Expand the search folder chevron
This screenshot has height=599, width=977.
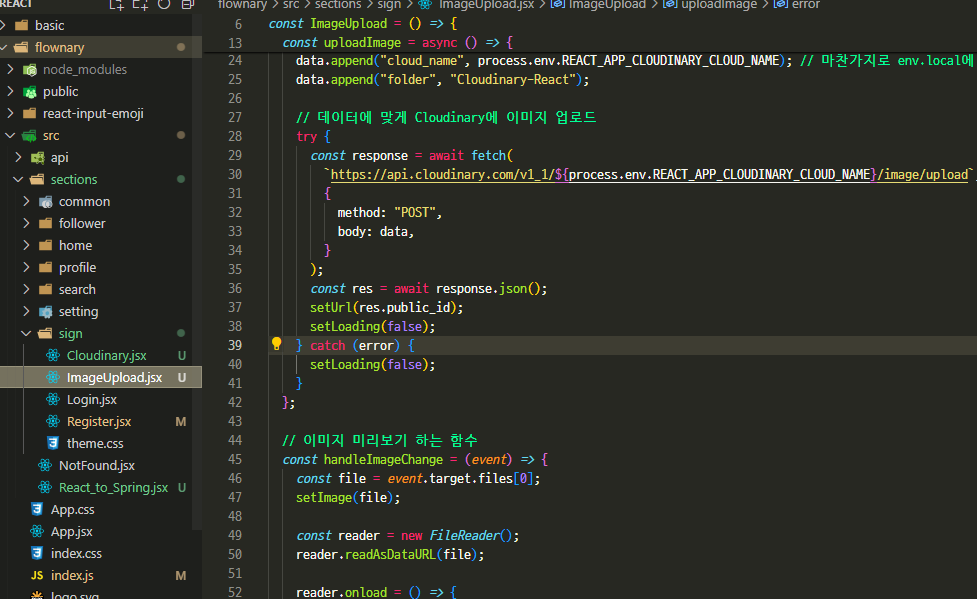click(26, 289)
